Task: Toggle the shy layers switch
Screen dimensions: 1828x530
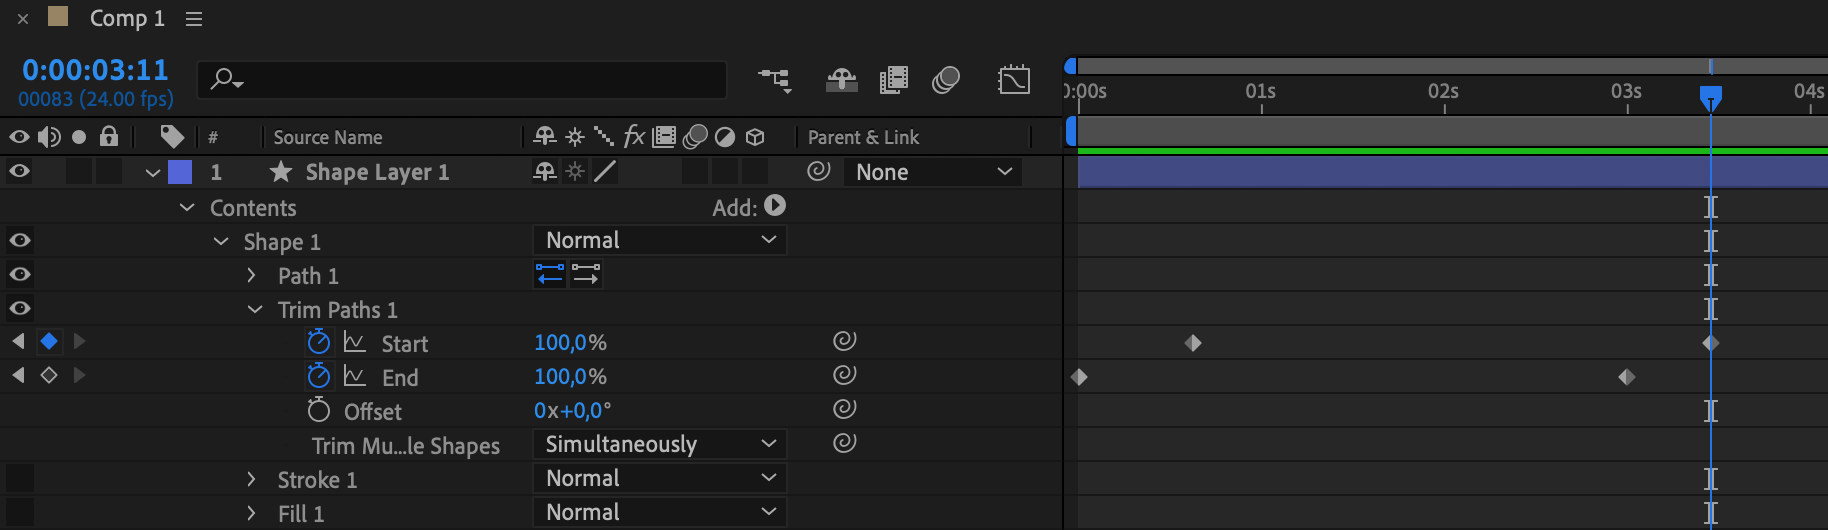Action: tap(841, 80)
